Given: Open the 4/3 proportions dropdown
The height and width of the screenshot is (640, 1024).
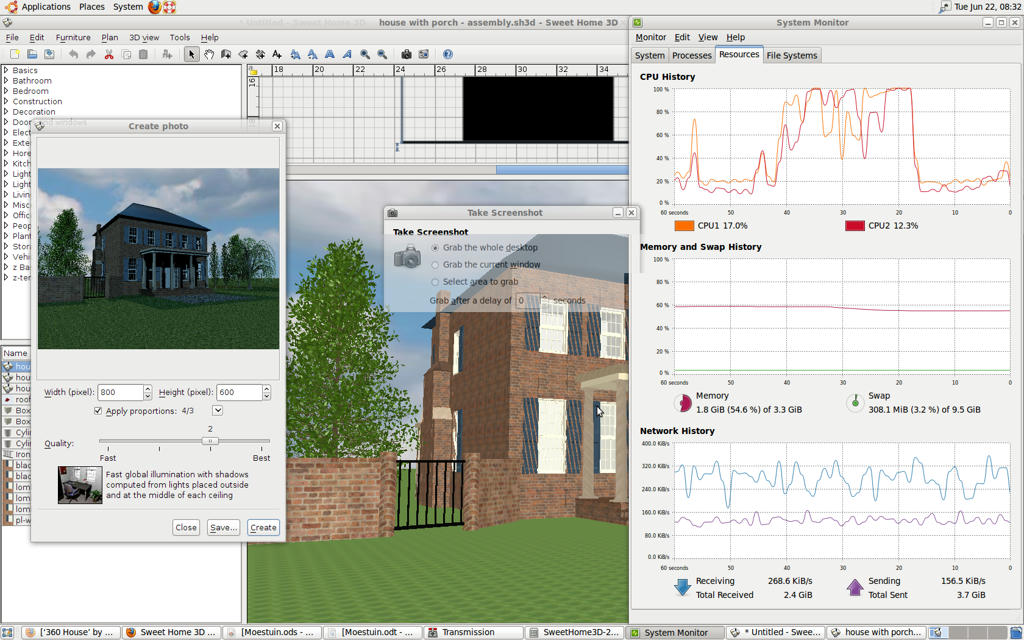Looking at the screenshot, I should tap(217, 410).
